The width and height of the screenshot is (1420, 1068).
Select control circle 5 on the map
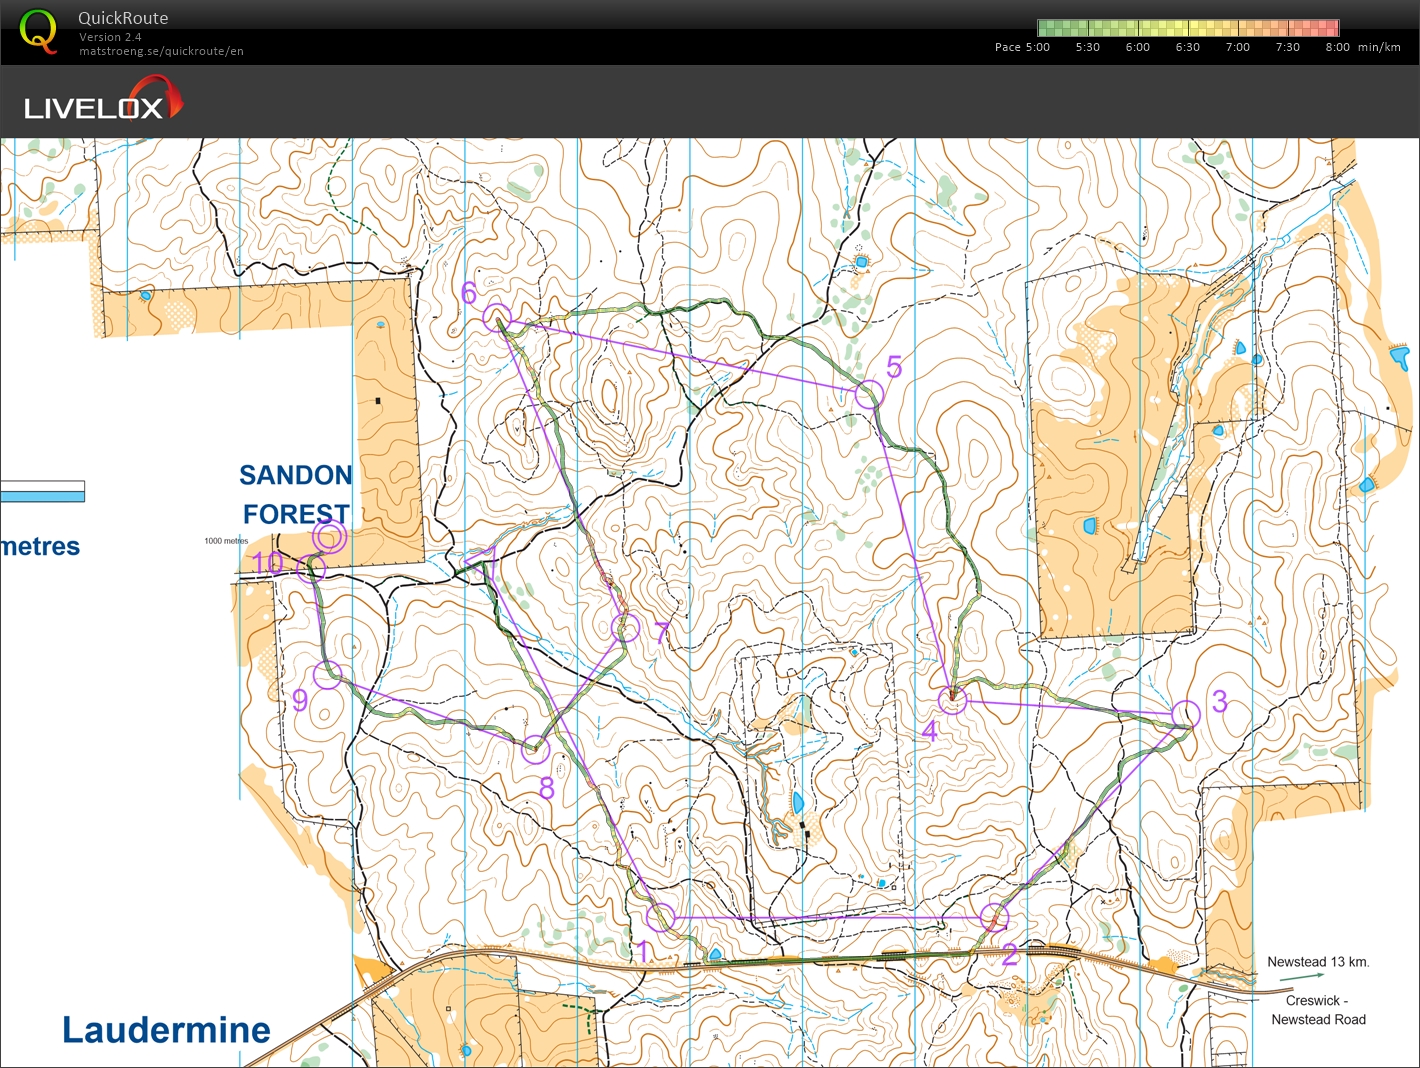coord(868,392)
